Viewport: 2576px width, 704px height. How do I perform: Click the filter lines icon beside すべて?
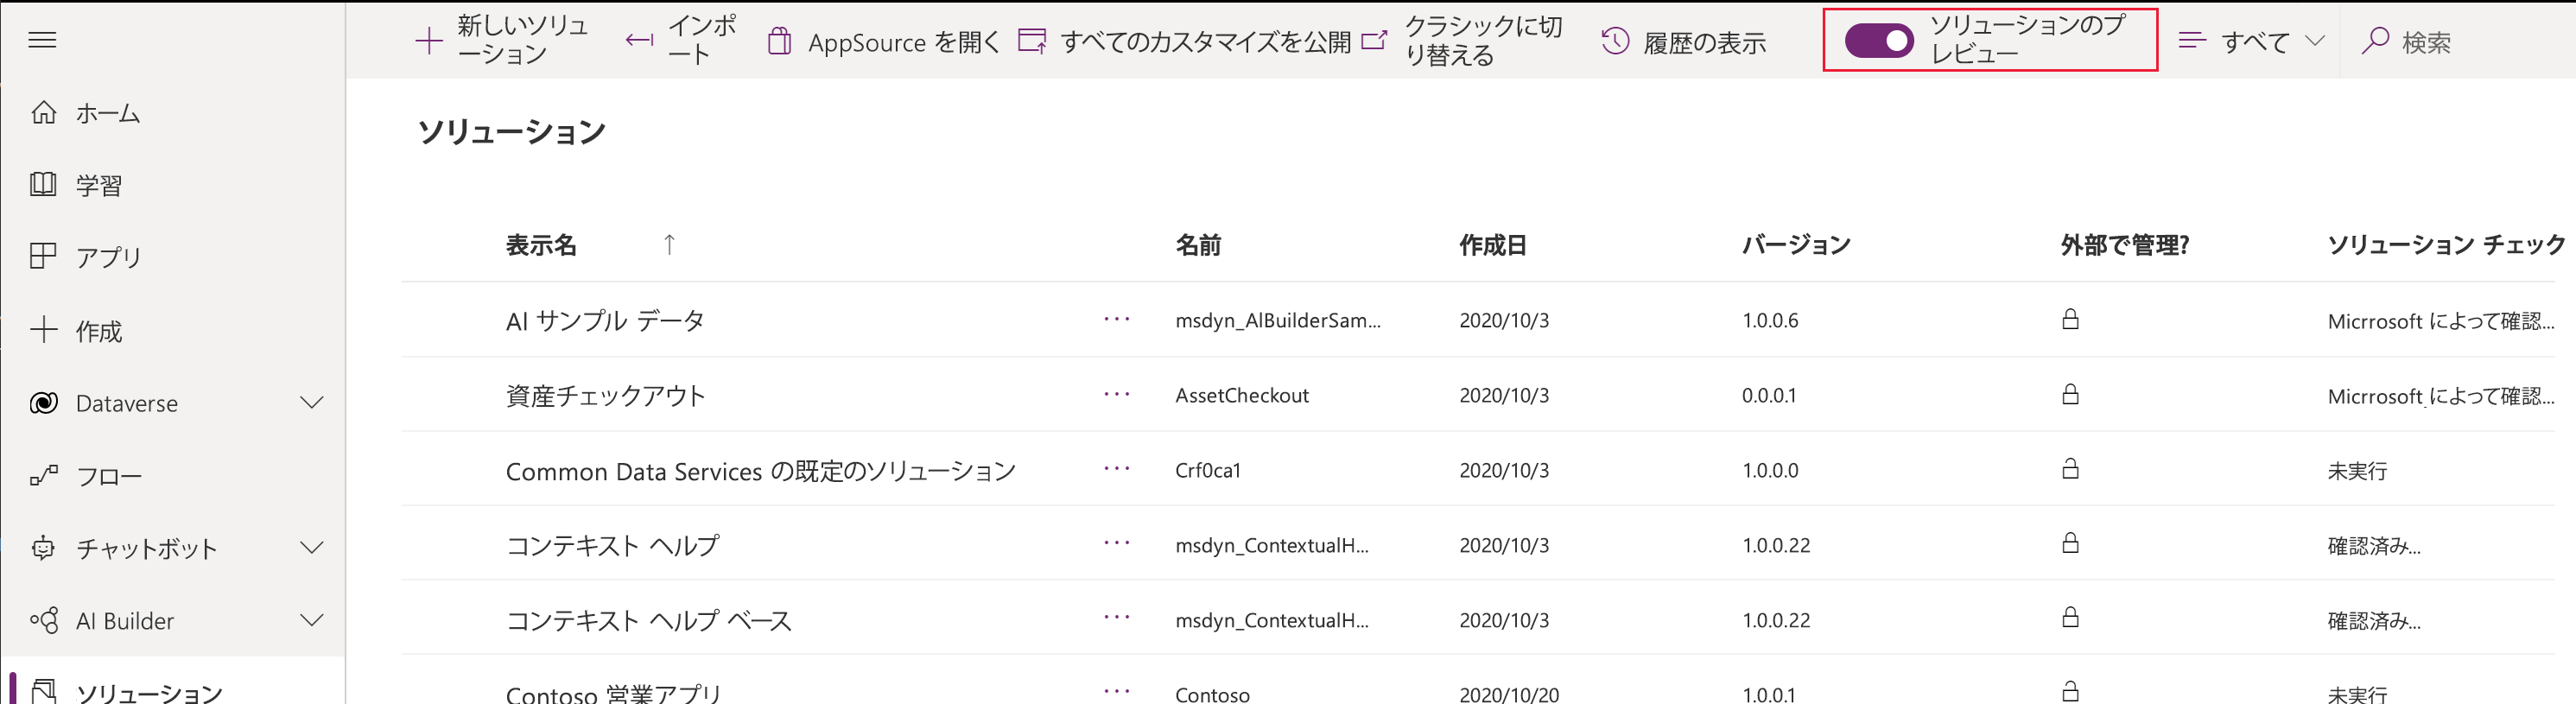pos(2192,40)
